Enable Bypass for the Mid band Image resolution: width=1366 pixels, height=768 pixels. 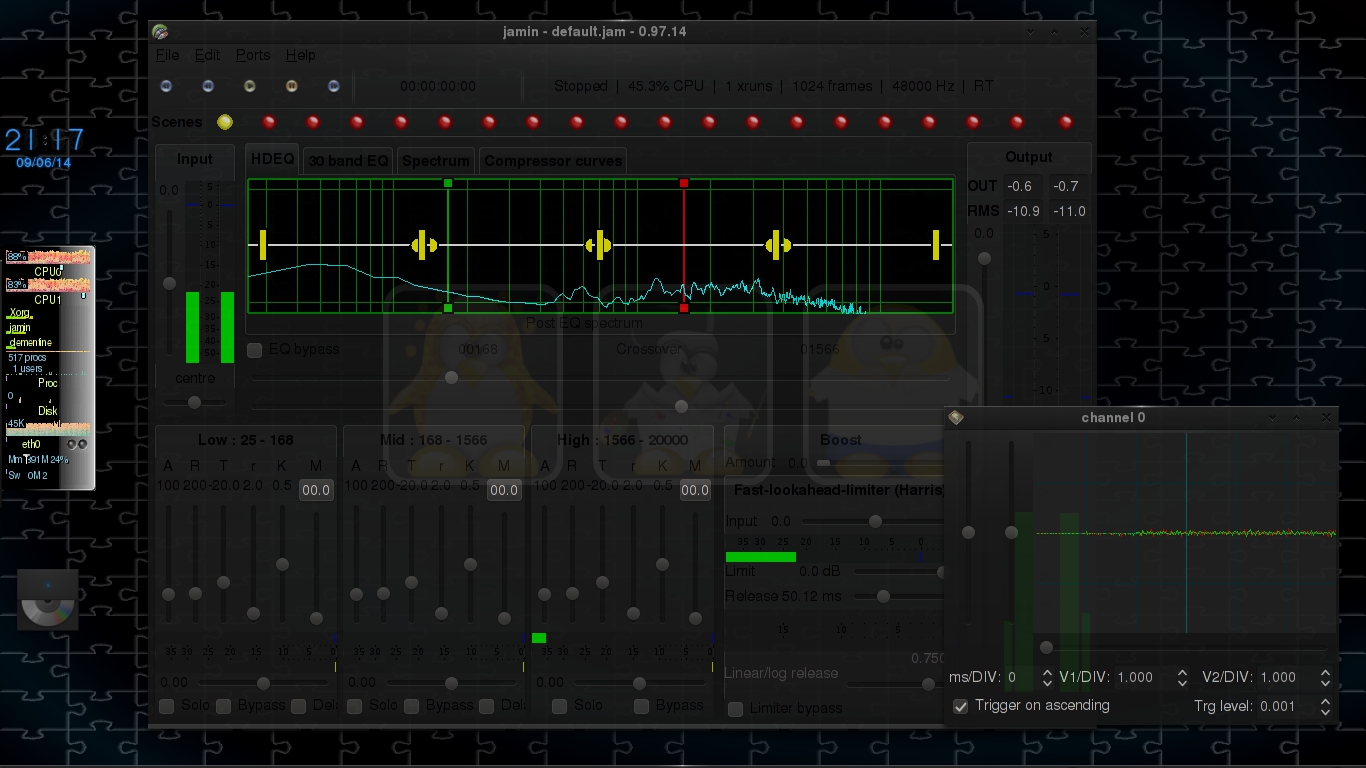412,706
